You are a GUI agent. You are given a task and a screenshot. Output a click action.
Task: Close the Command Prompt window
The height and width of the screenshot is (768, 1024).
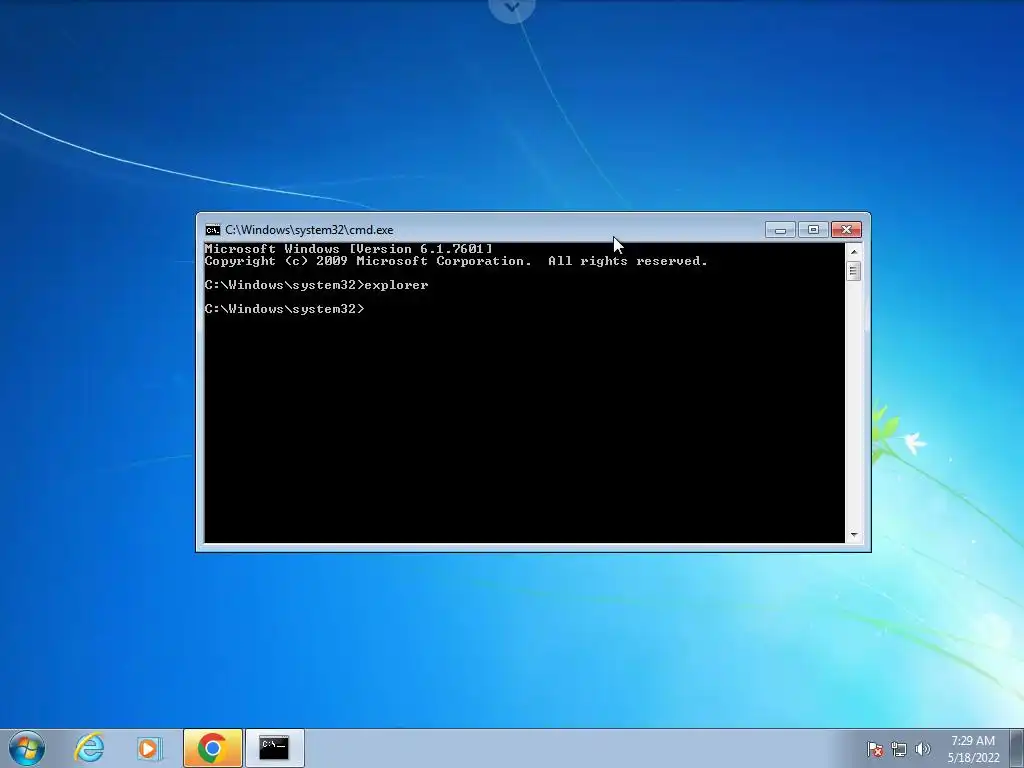point(846,230)
